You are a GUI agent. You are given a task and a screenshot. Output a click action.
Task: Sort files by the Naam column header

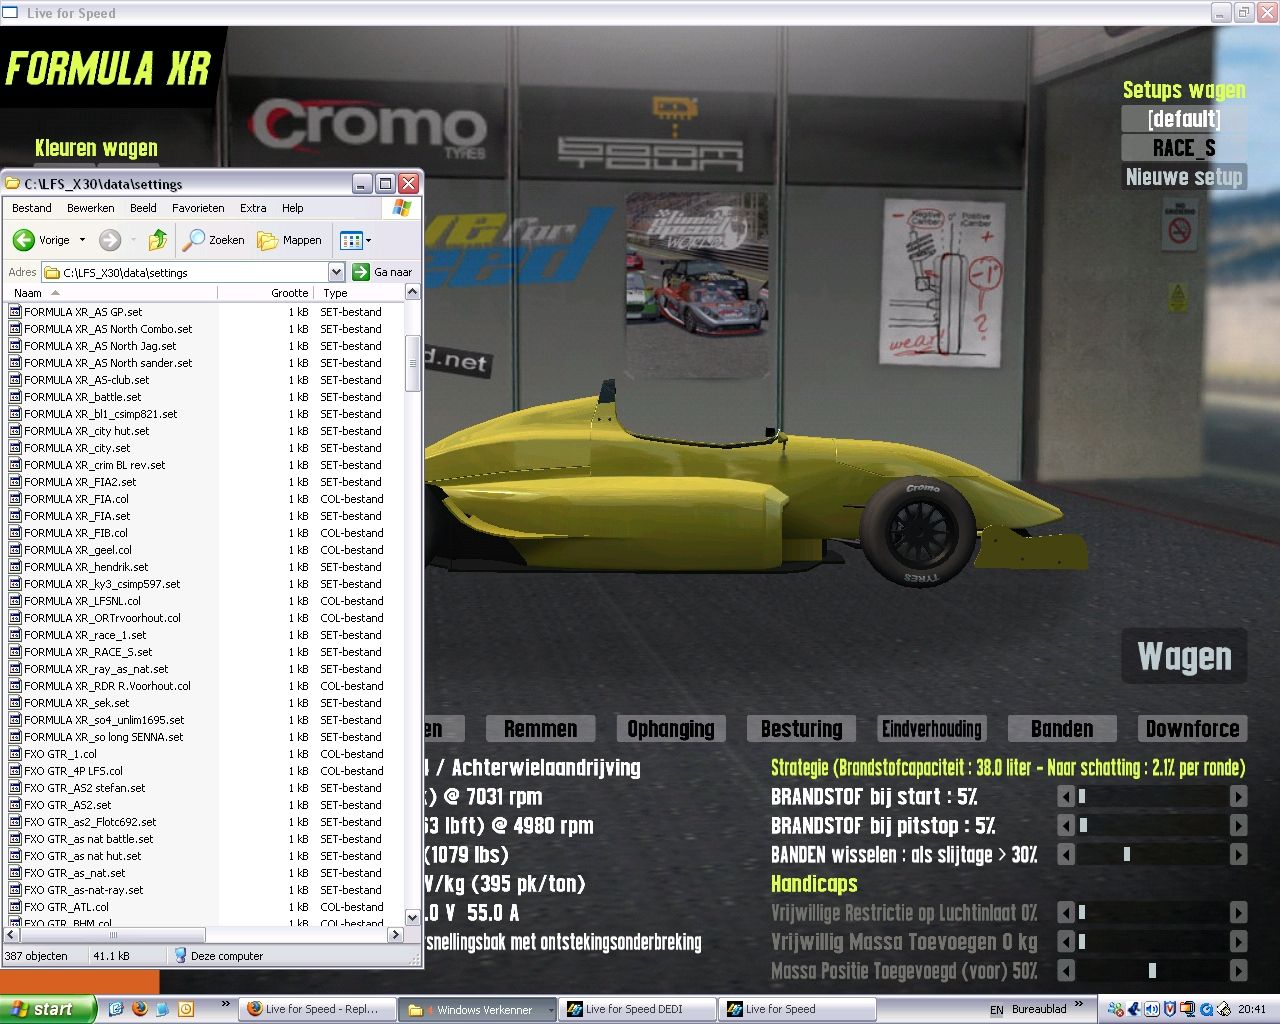point(112,293)
